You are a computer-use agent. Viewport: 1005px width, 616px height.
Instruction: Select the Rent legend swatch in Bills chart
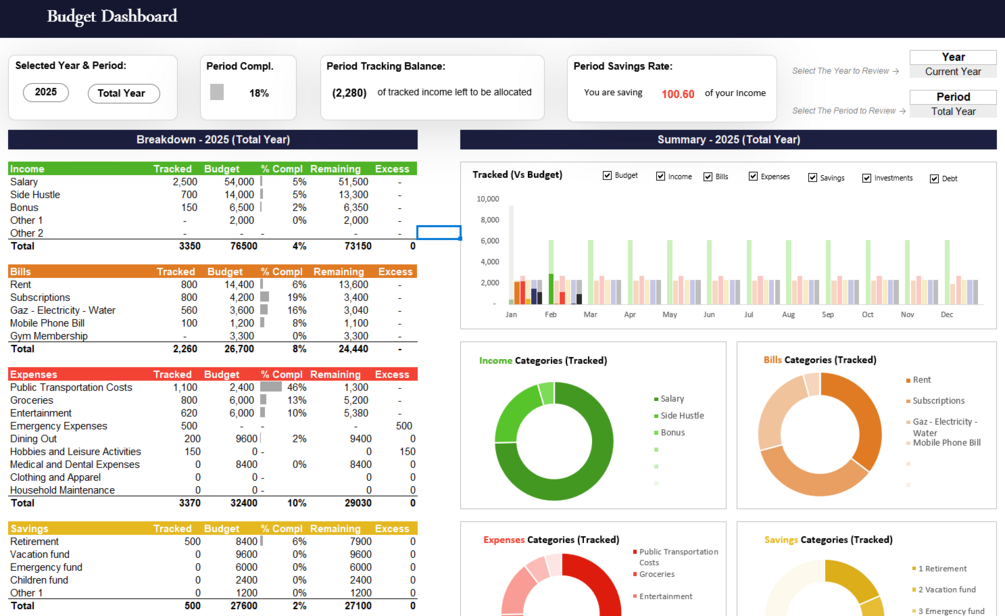908,380
